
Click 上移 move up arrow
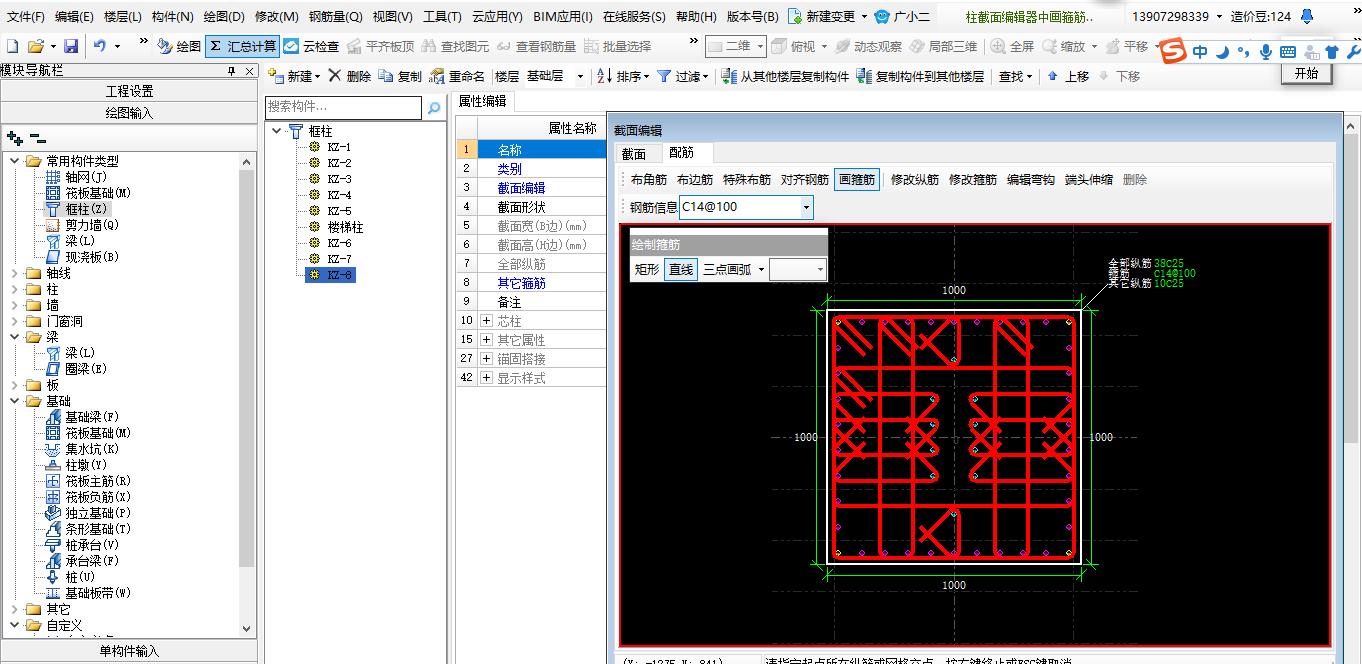tap(1067, 76)
